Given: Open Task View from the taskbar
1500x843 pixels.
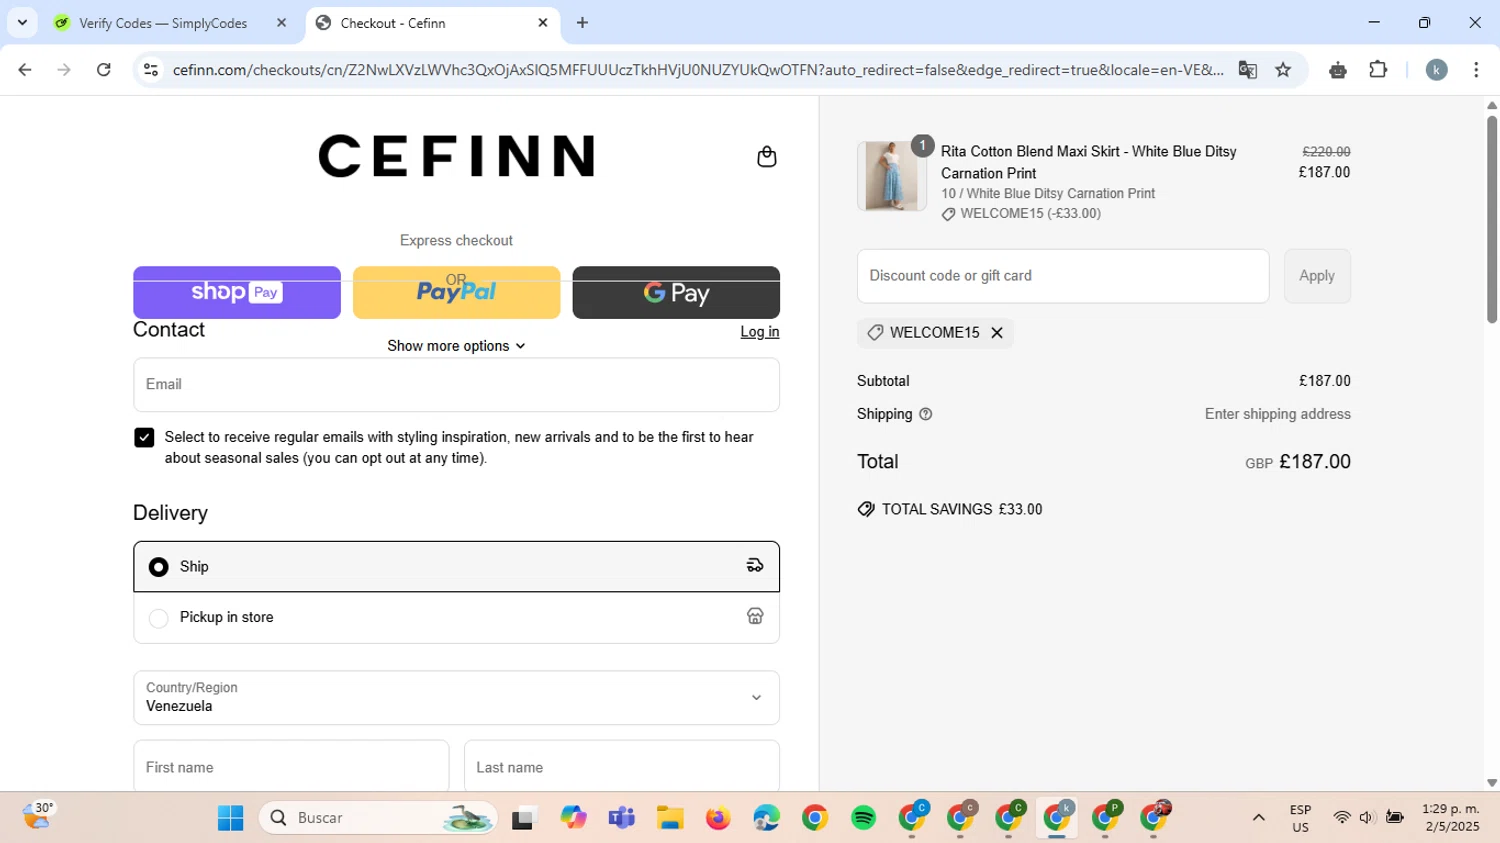Looking at the screenshot, I should [x=525, y=819].
